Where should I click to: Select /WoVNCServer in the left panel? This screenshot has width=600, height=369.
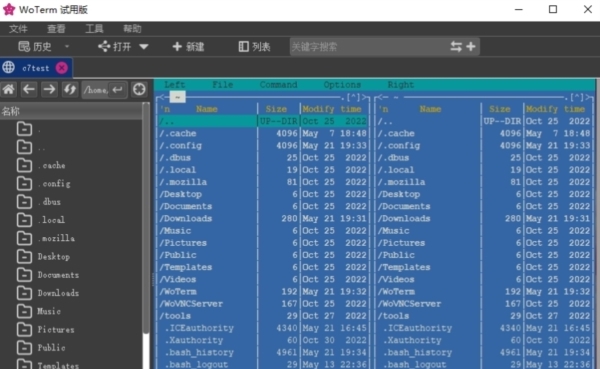tap(263, 304)
